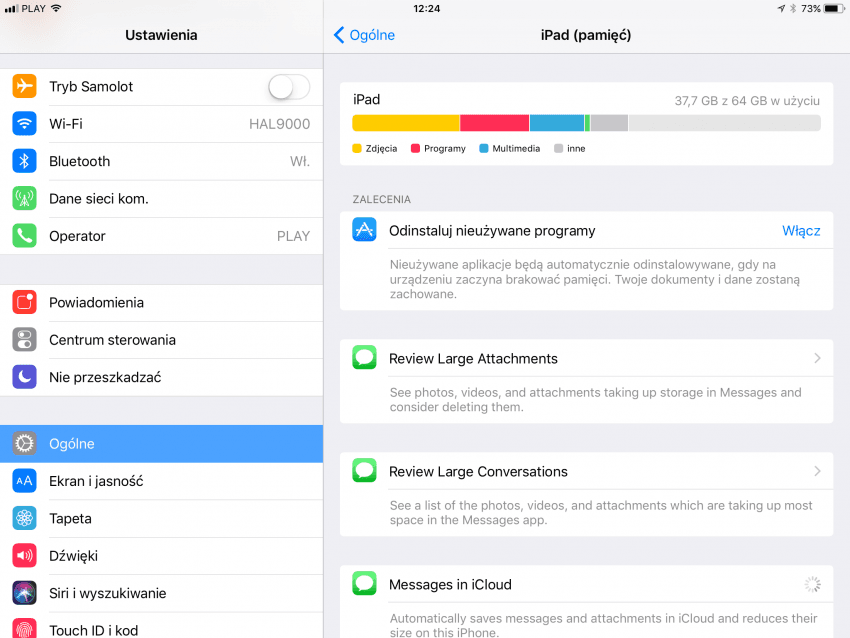Tap Messages icon beside Messages in iCloud
Viewport: 850px width, 638px height.
pos(364,583)
